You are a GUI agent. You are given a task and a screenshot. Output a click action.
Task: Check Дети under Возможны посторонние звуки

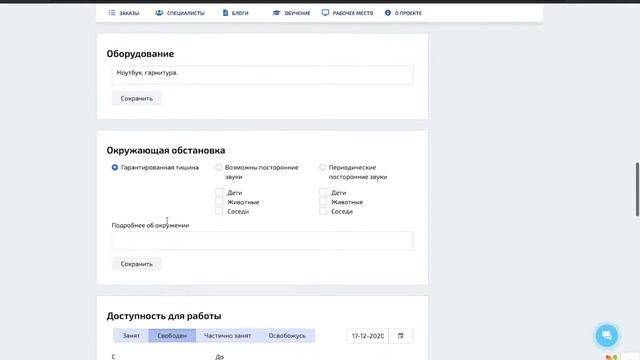[x=219, y=192]
